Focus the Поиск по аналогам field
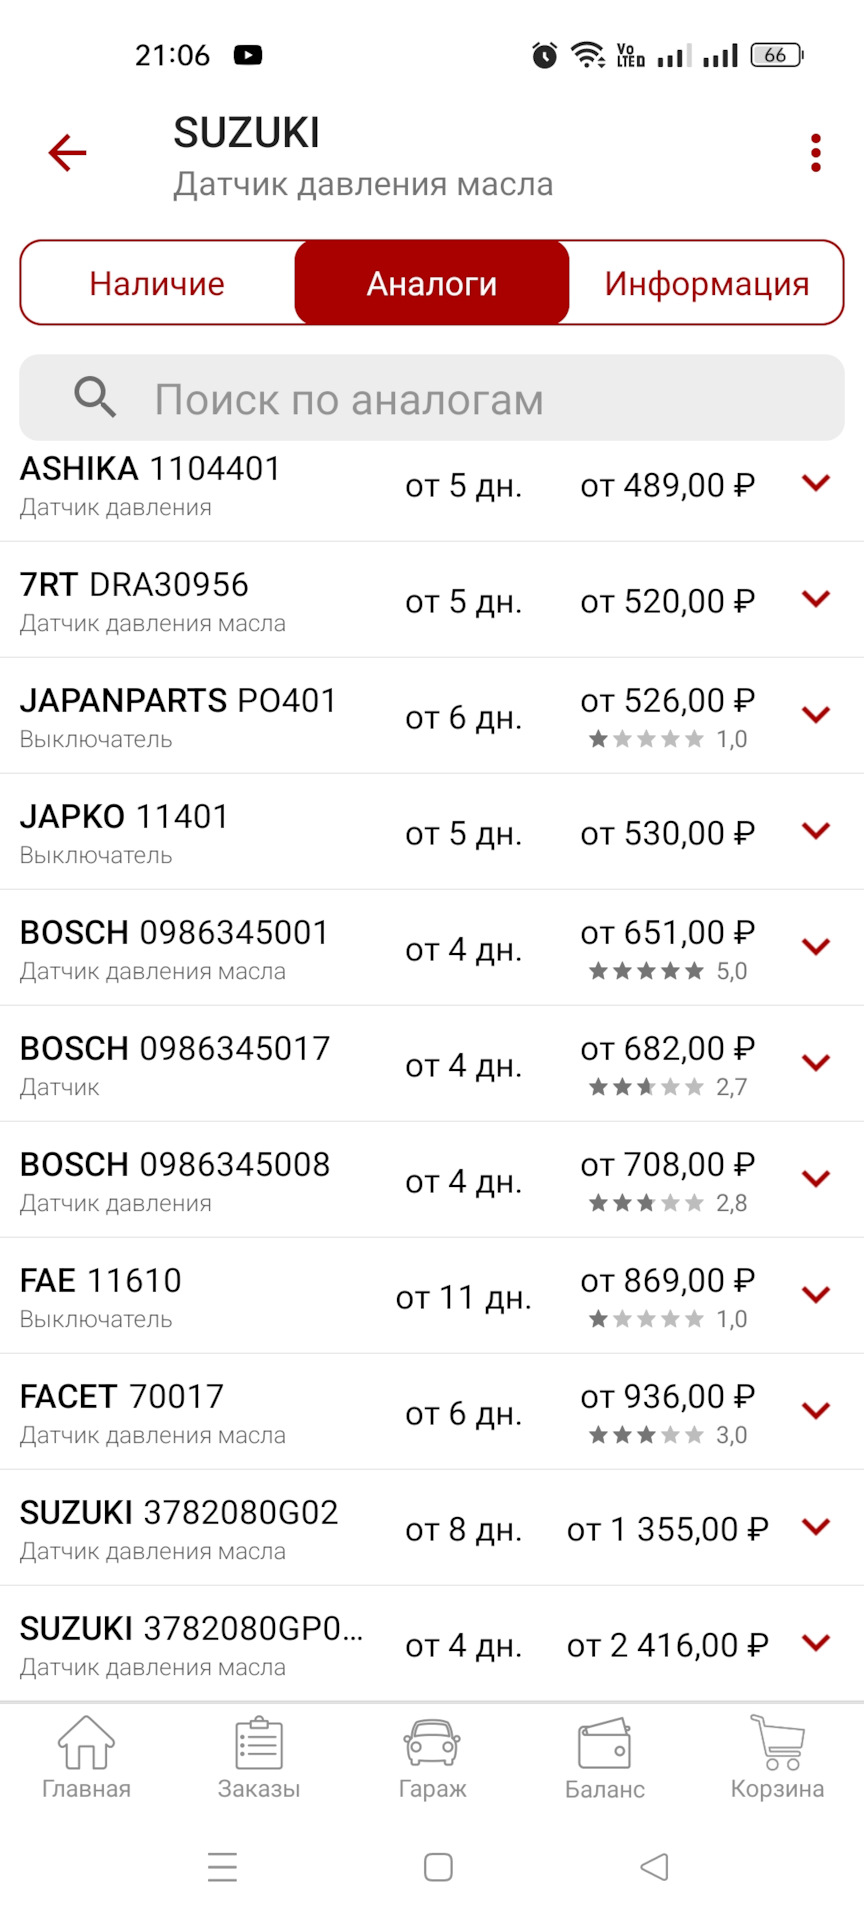 point(432,398)
